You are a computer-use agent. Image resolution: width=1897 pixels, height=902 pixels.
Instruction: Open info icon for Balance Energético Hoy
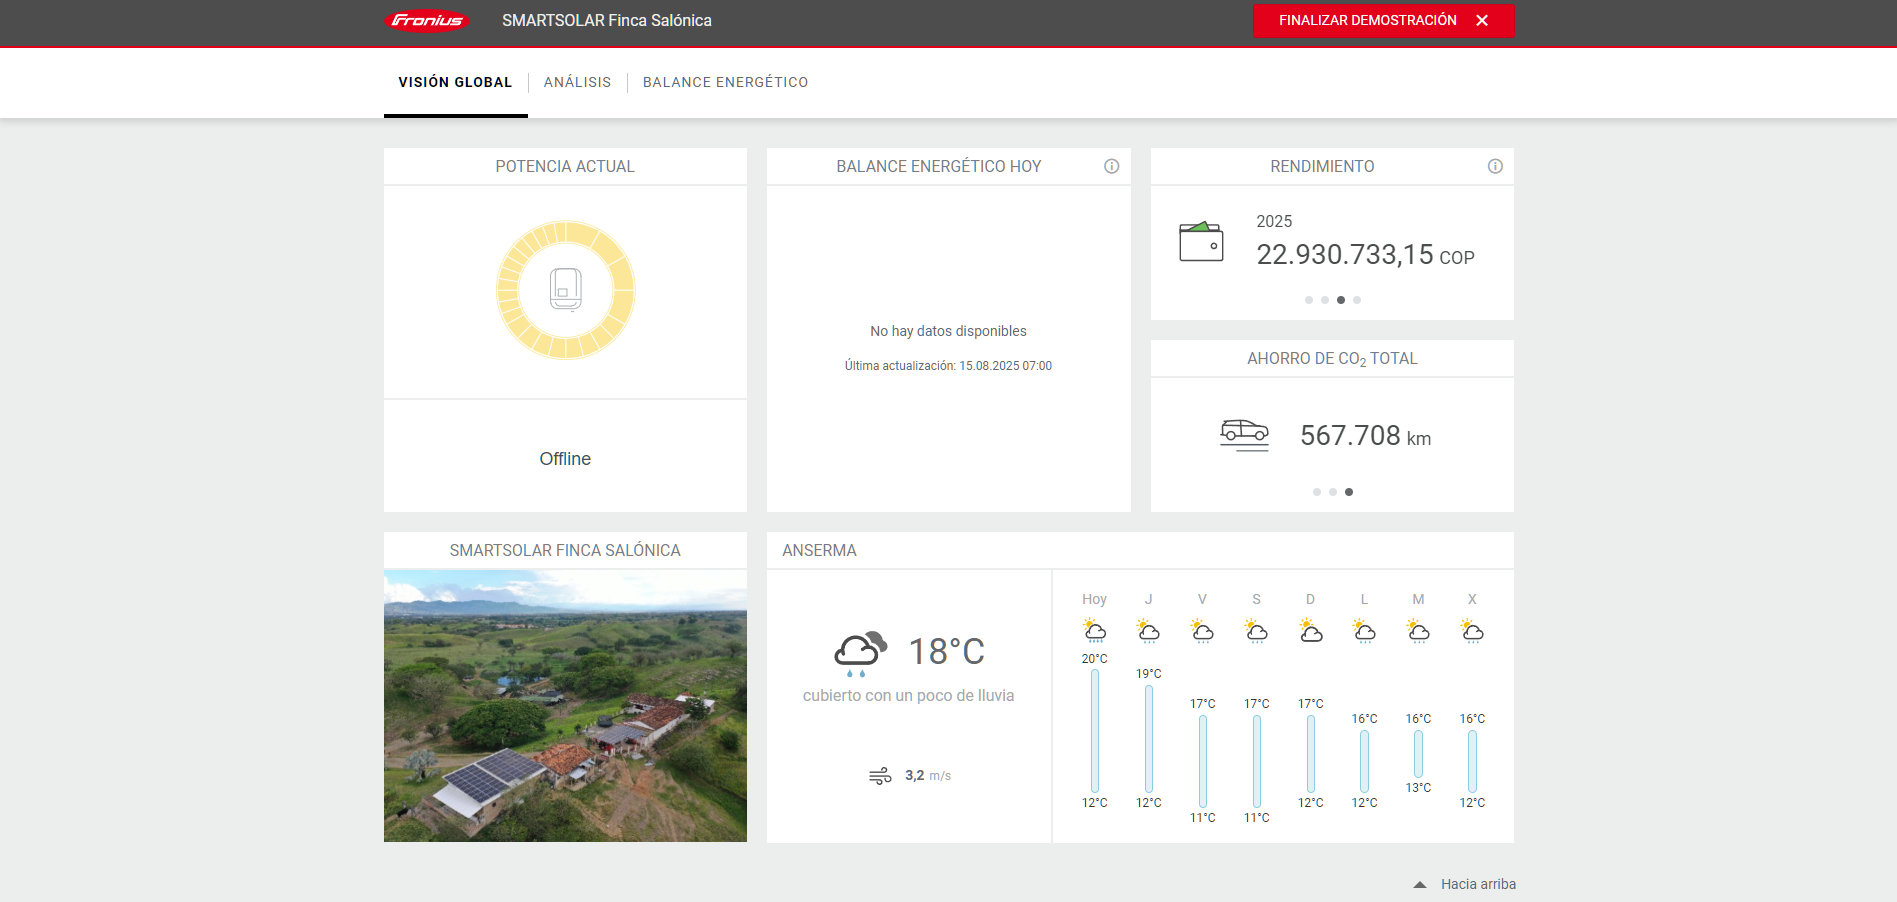pyautogui.click(x=1111, y=167)
